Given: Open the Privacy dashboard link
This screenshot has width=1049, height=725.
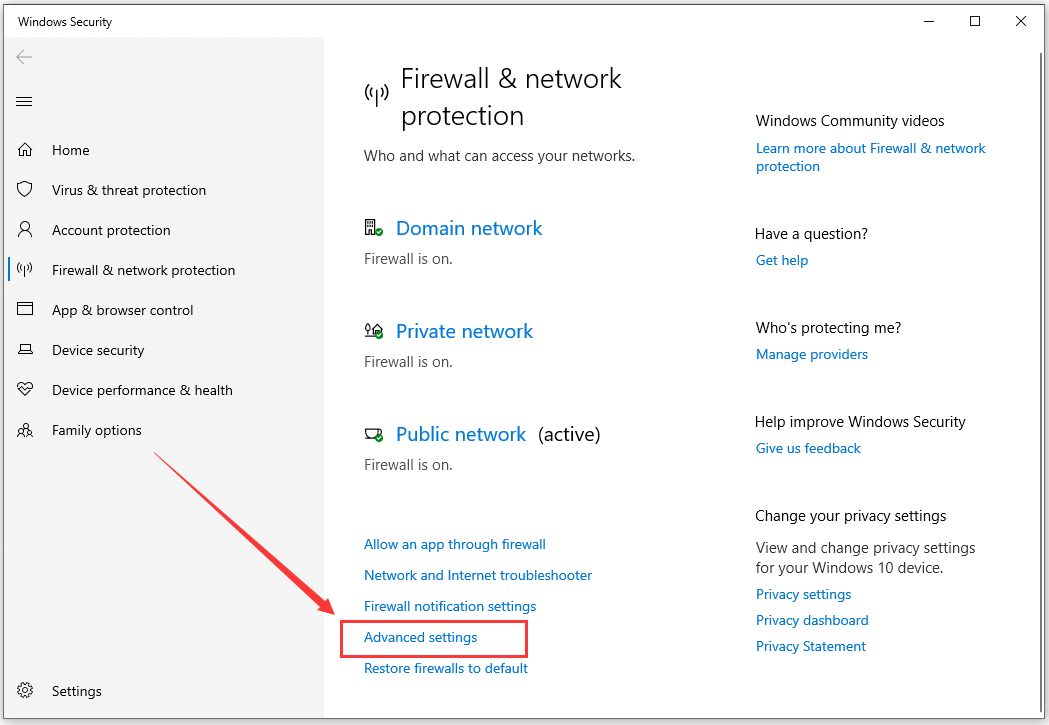Looking at the screenshot, I should coord(812,620).
